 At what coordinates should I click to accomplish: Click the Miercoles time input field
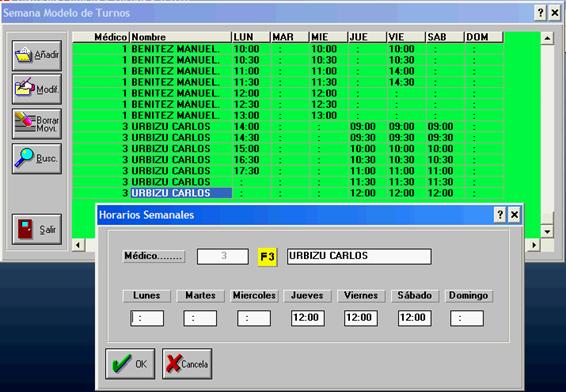pyautogui.click(x=254, y=318)
